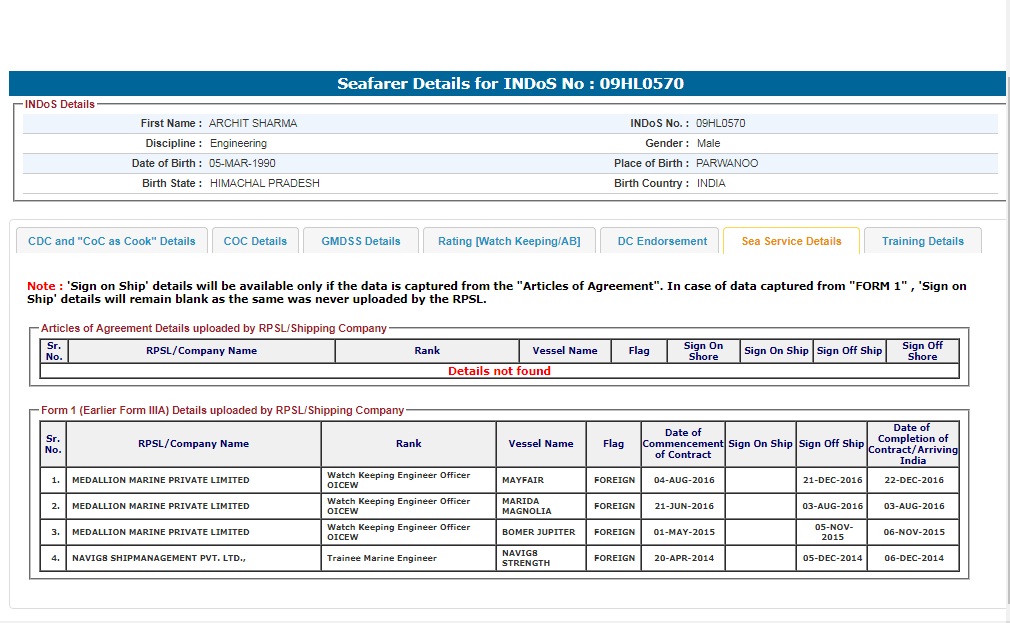Select the NAVIG8 STRENGTH vessel cell
Screen dimensions: 1010x623
click(540, 558)
